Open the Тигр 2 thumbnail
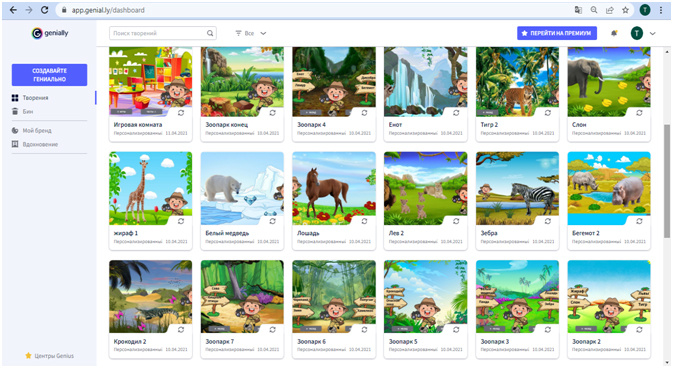 pos(517,82)
